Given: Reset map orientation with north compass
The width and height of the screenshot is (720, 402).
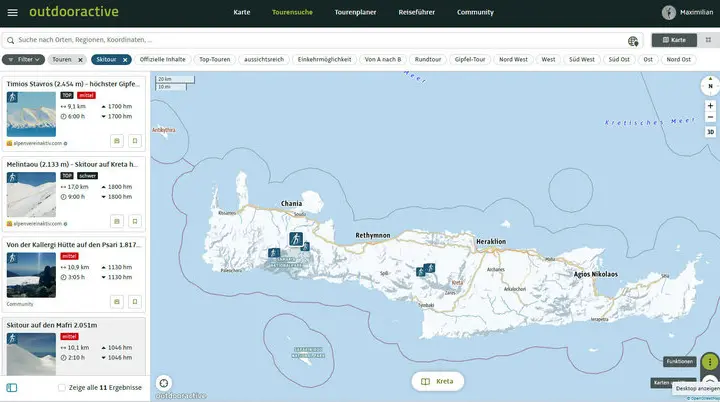Looking at the screenshot, I should (x=709, y=86).
